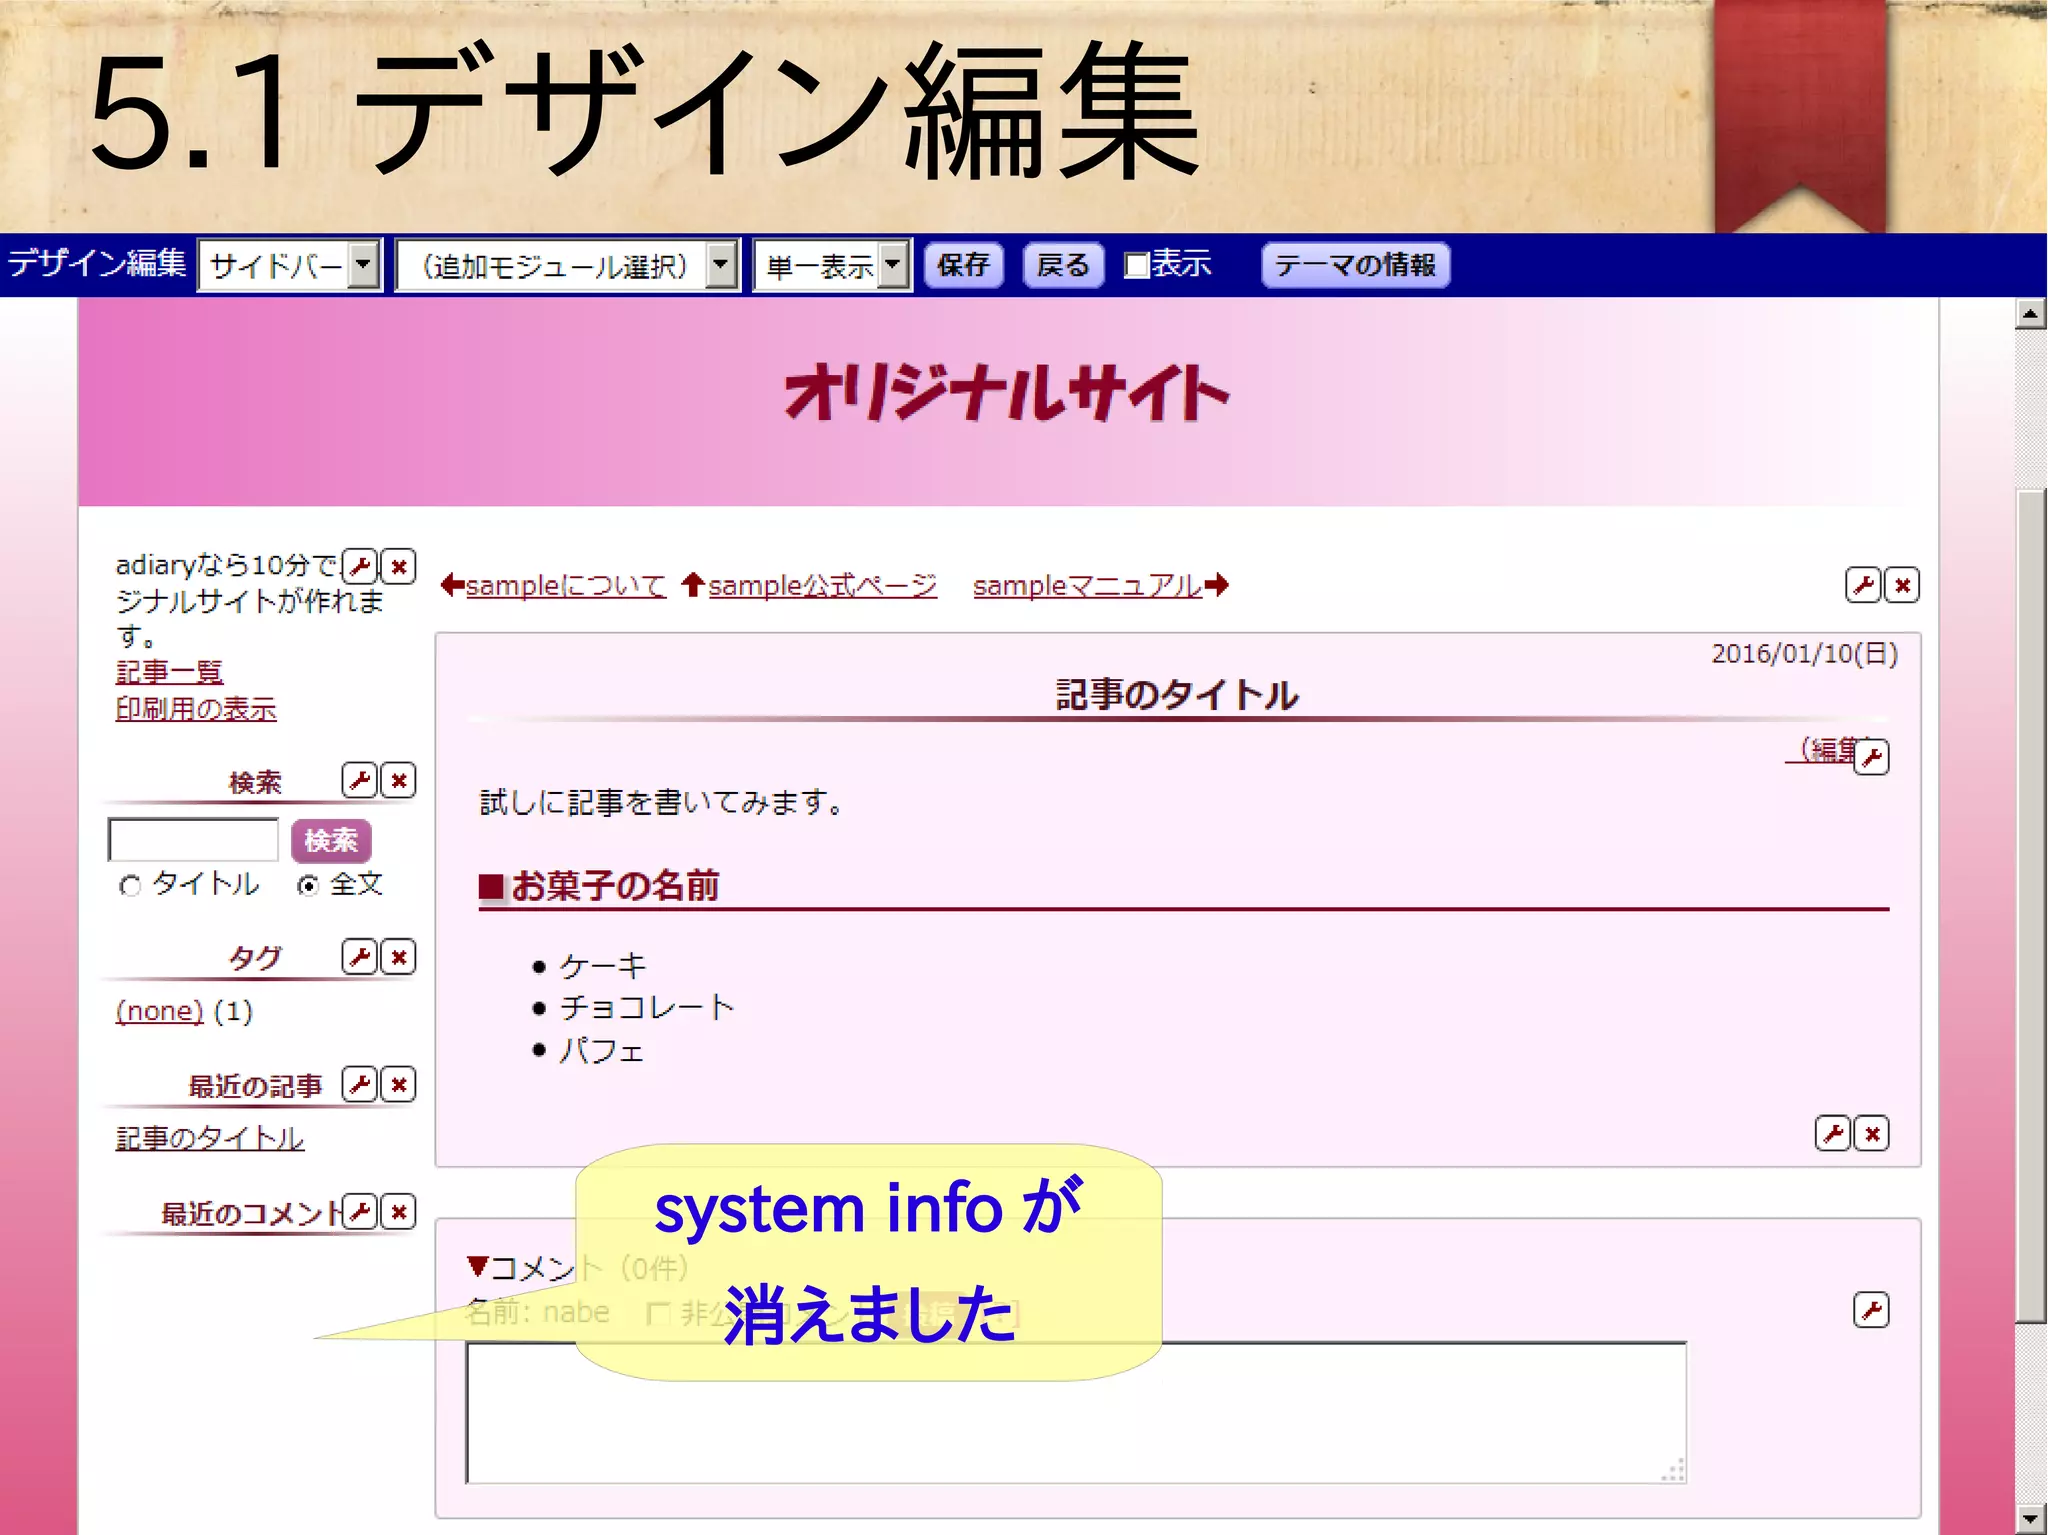2048x1535 pixels.
Task: Open settings wrench for adiary description module
Action: 360,566
